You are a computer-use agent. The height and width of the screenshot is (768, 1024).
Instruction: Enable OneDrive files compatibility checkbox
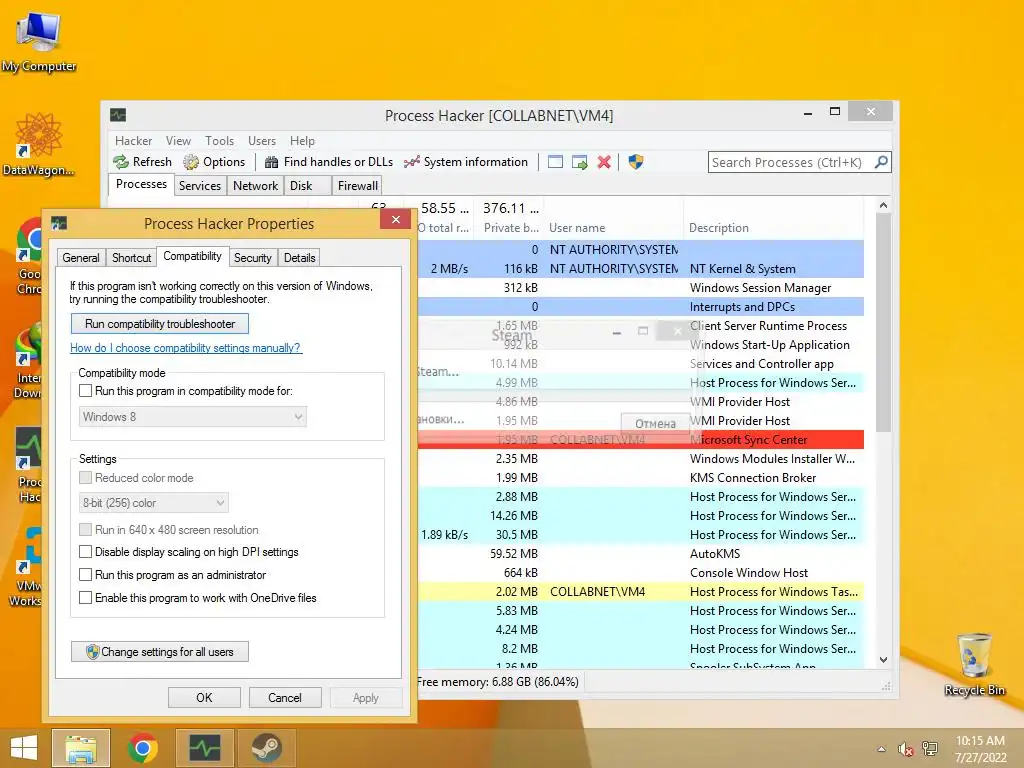pos(85,598)
